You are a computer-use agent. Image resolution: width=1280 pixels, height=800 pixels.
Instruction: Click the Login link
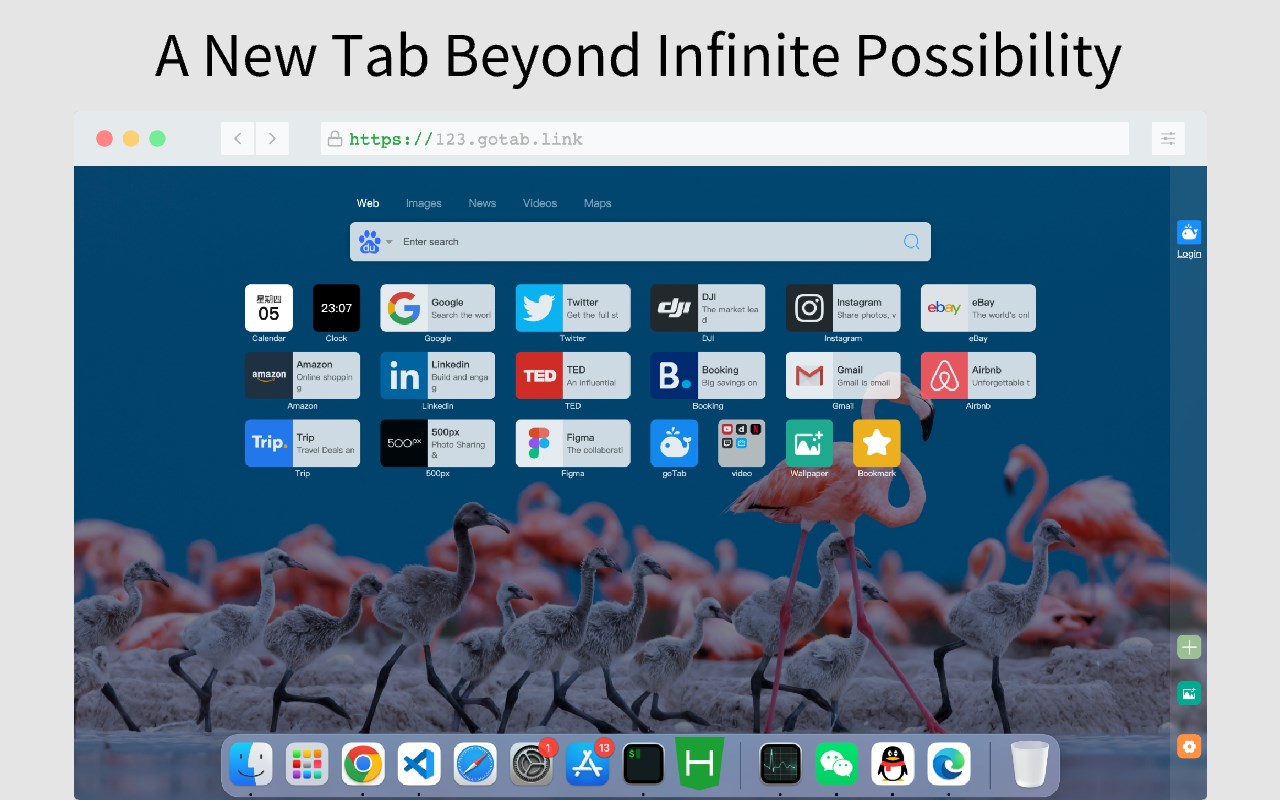pyautogui.click(x=1189, y=254)
